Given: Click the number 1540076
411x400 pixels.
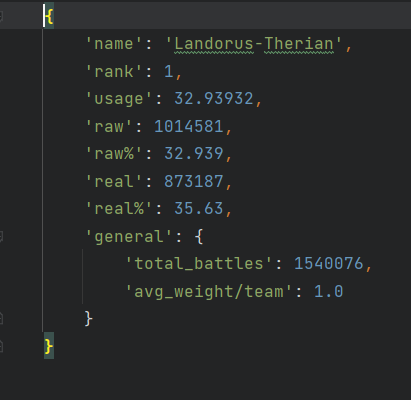Looking at the screenshot, I should click(x=329, y=263).
